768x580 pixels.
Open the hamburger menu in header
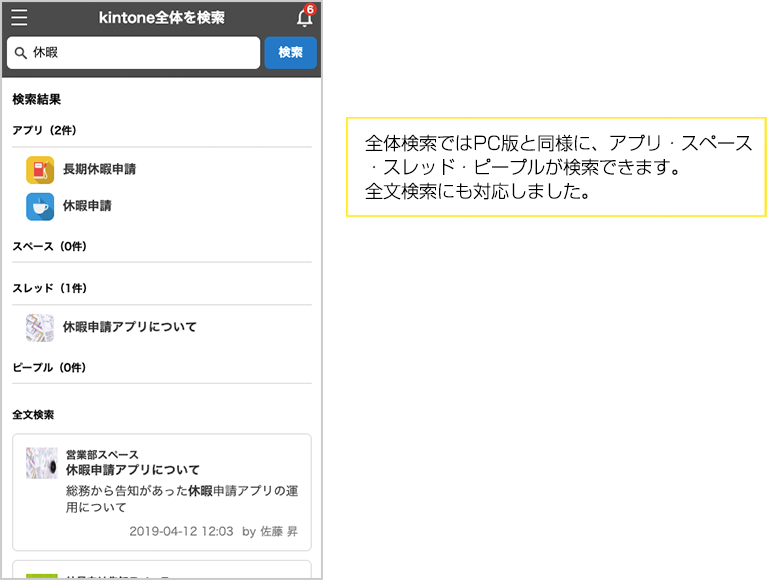pos(19,18)
